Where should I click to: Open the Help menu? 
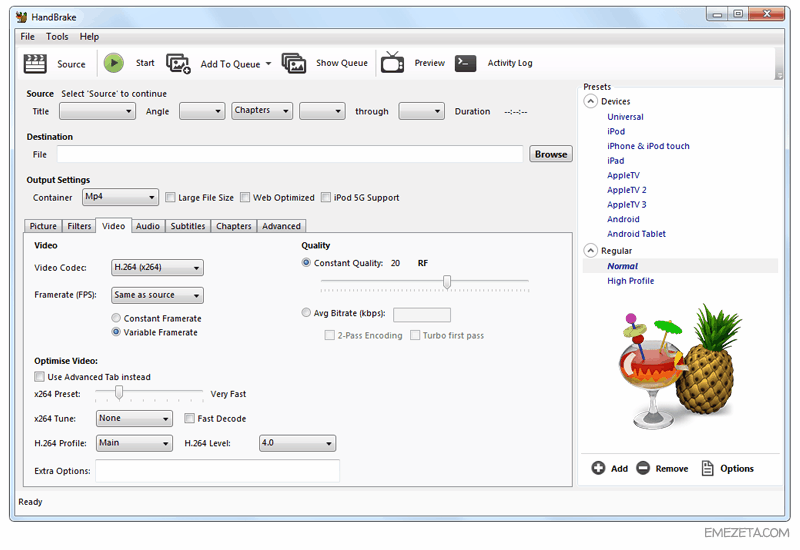[x=89, y=37]
